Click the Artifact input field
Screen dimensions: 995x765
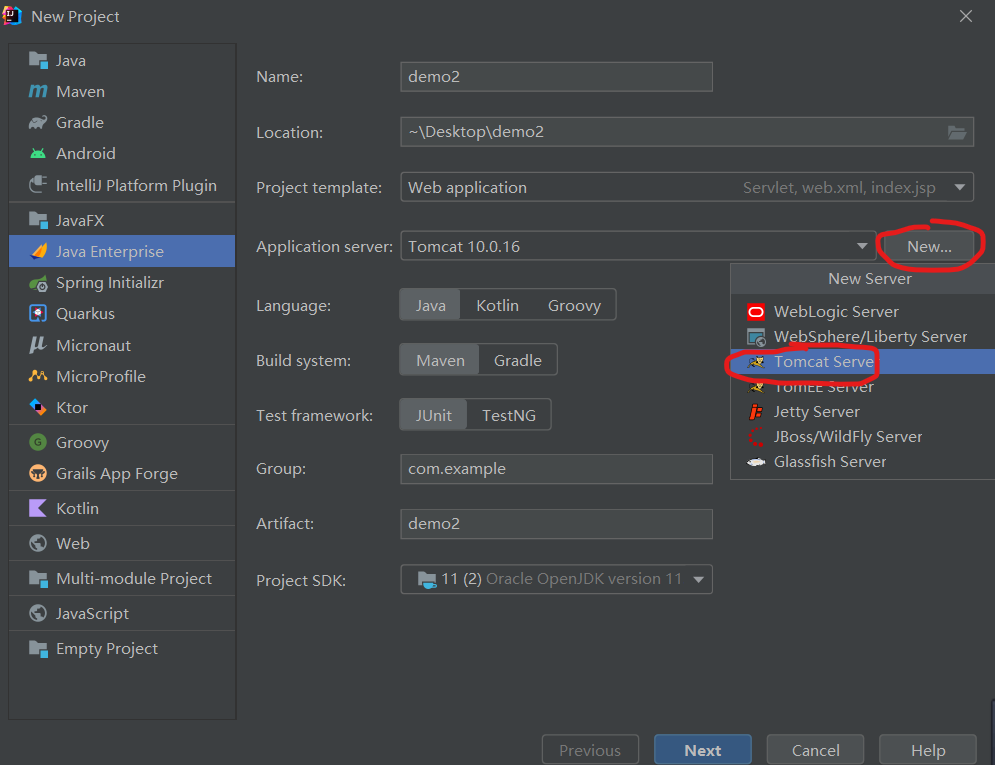[x=556, y=524]
